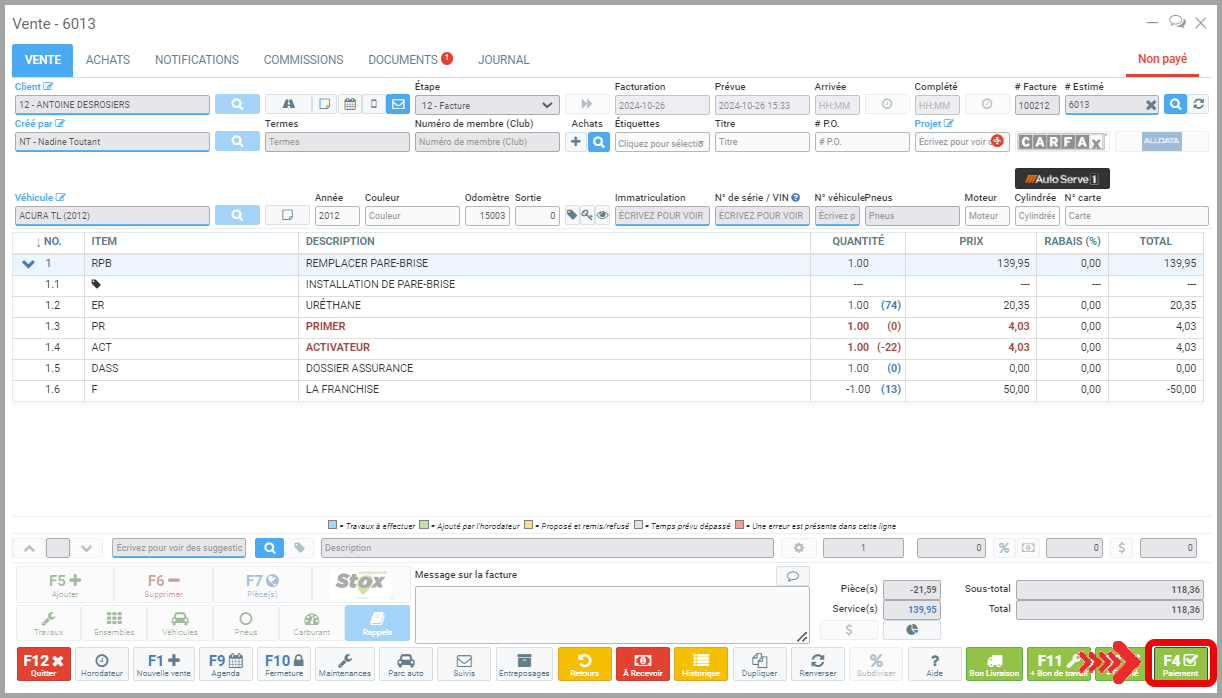Viewport: 1222px width, 698px height.
Task: Open the Parc auto car icon
Action: [406, 664]
